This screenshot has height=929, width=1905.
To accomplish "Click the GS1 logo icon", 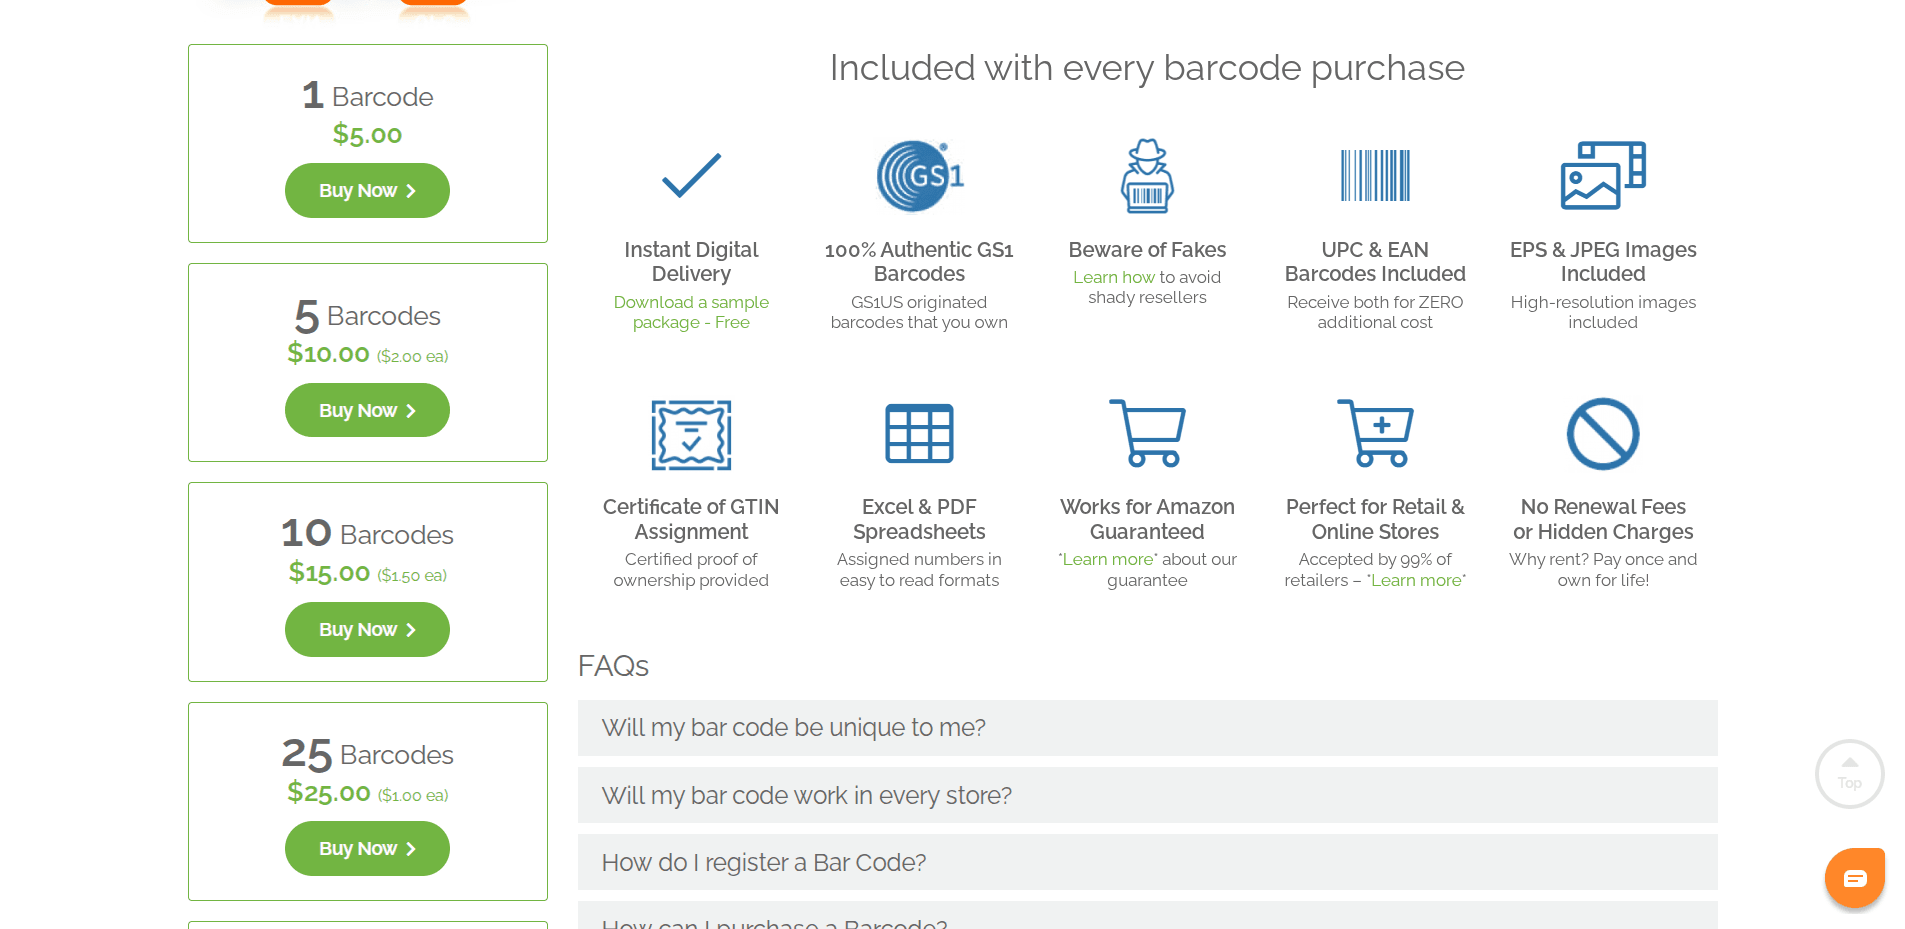I will coord(919,176).
